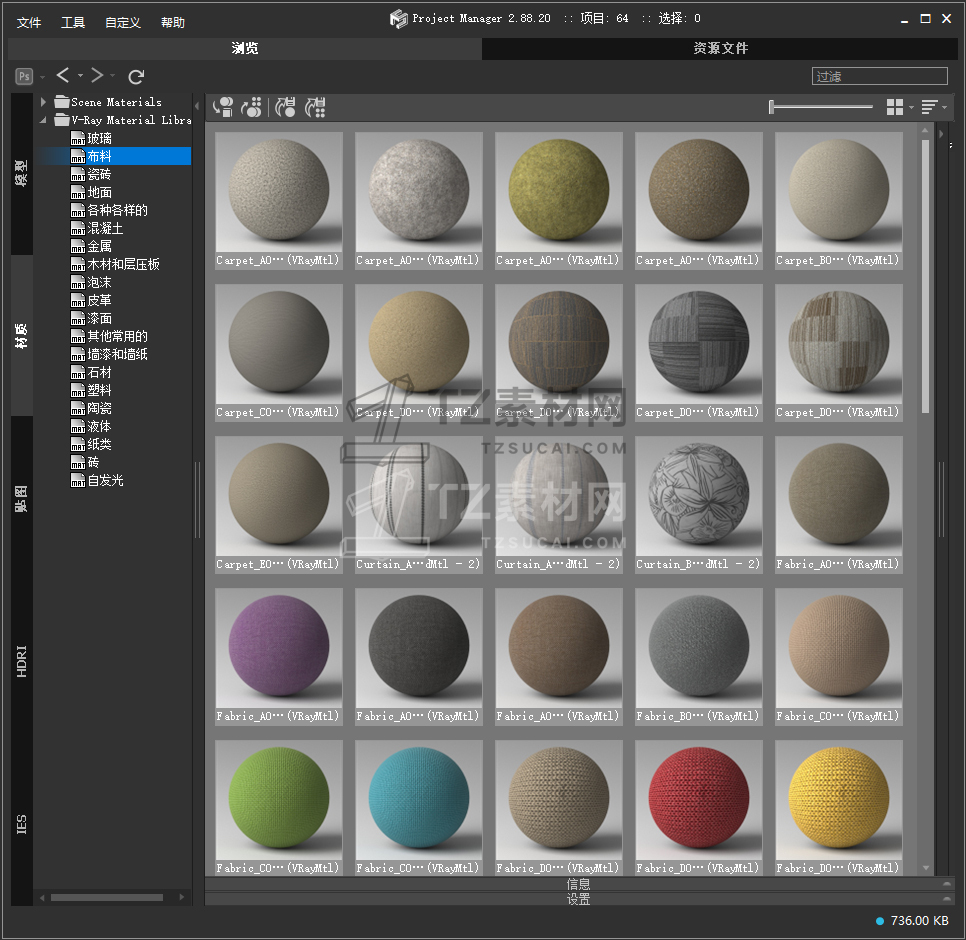The image size is (966, 940).
Task: Open the sort order lines icon
Action: click(x=929, y=107)
